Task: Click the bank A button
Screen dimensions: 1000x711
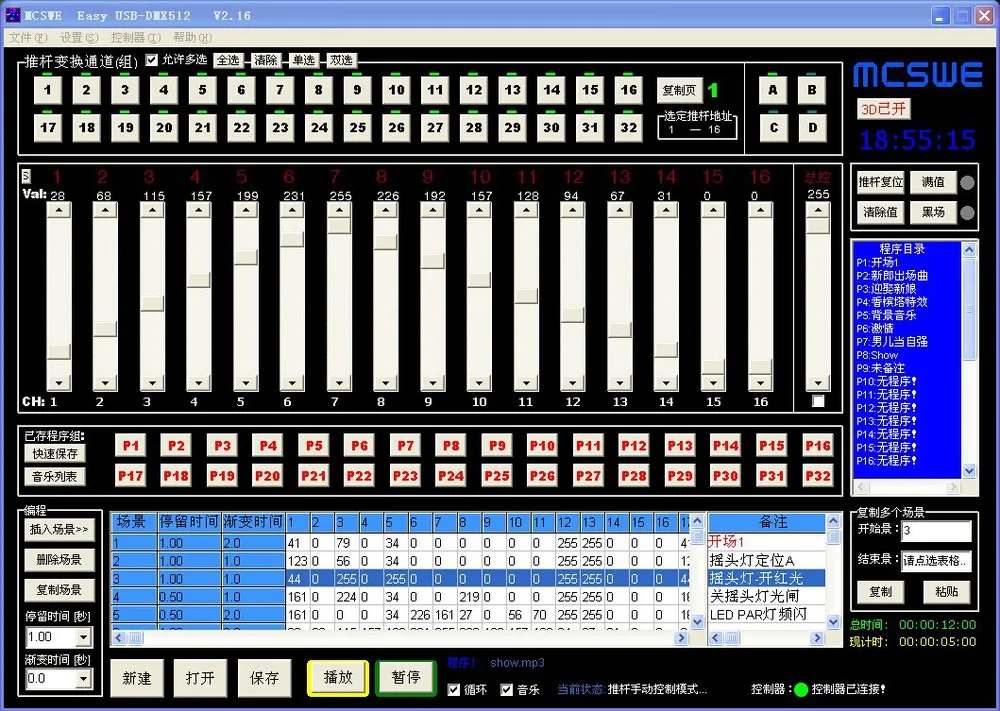Action: (x=773, y=90)
